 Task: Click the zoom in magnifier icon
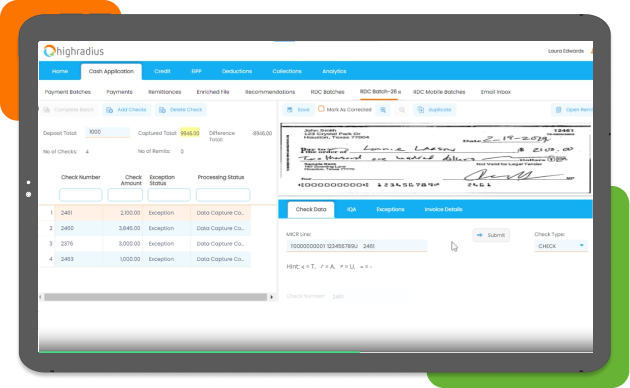[x=383, y=110]
